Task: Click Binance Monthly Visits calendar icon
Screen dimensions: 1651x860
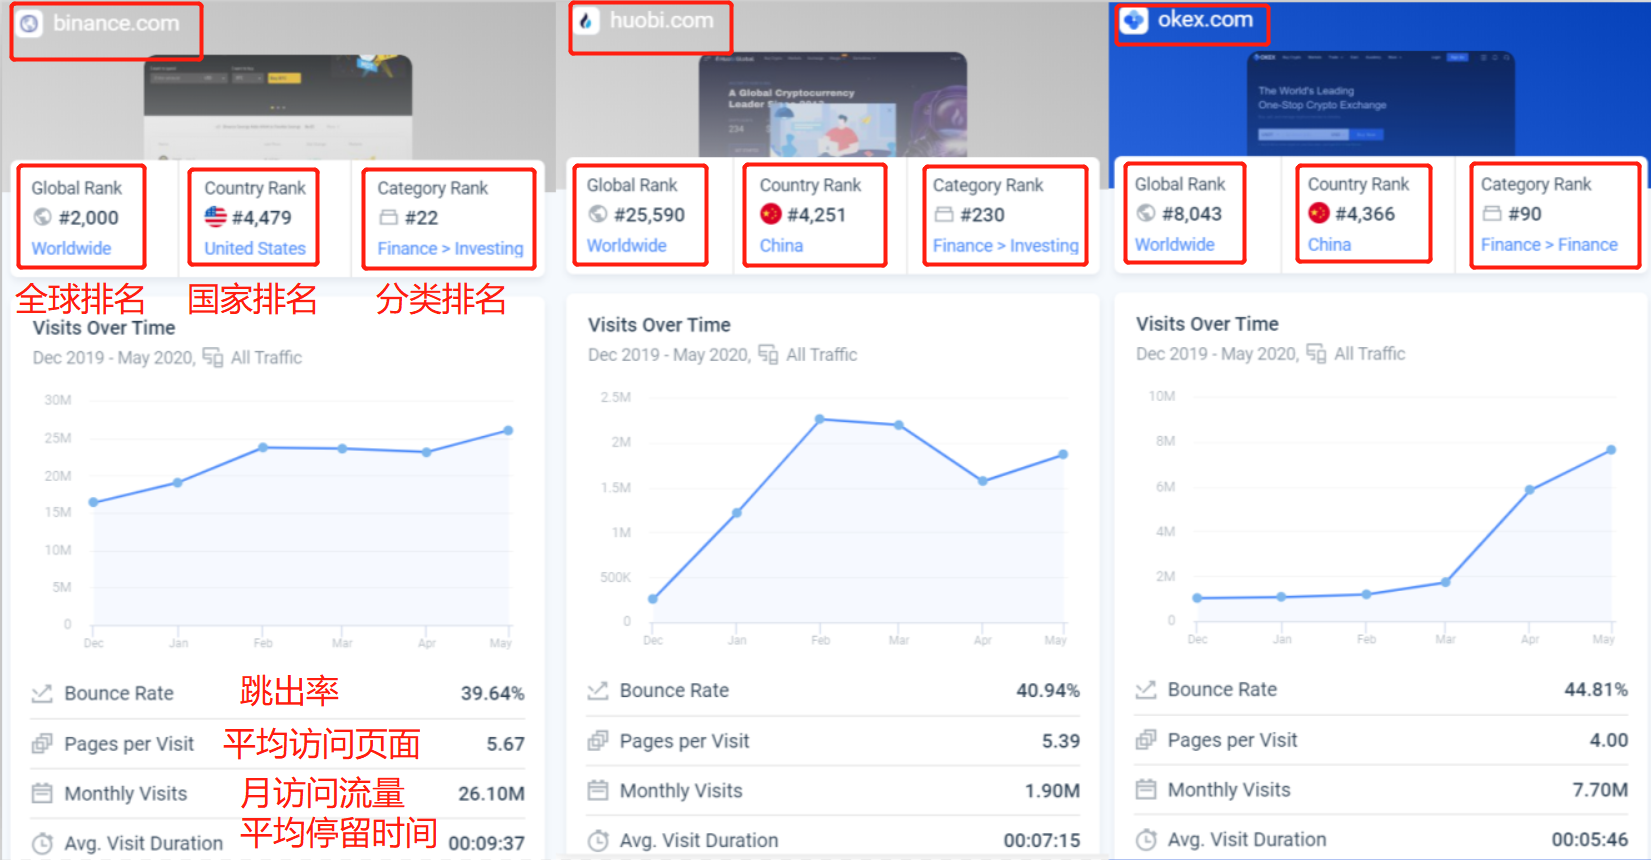Action: (x=42, y=794)
